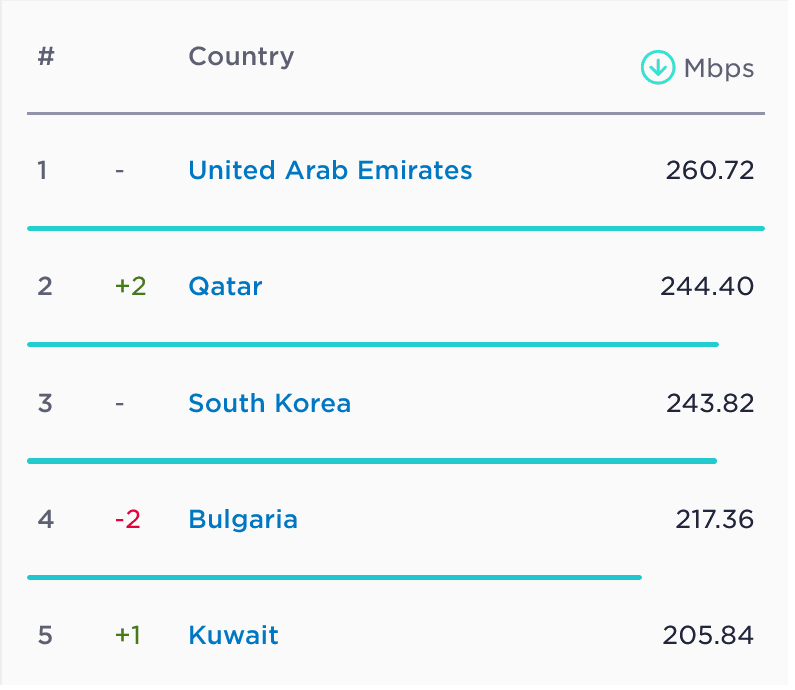Click the 260.72 speed value

coord(710,170)
